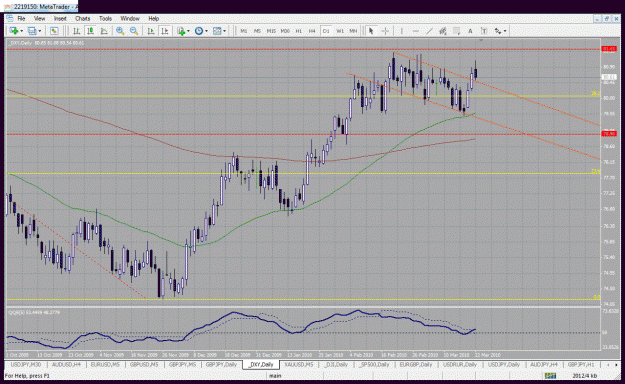Expand the Profiles dropdown arrow

tap(39, 31)
